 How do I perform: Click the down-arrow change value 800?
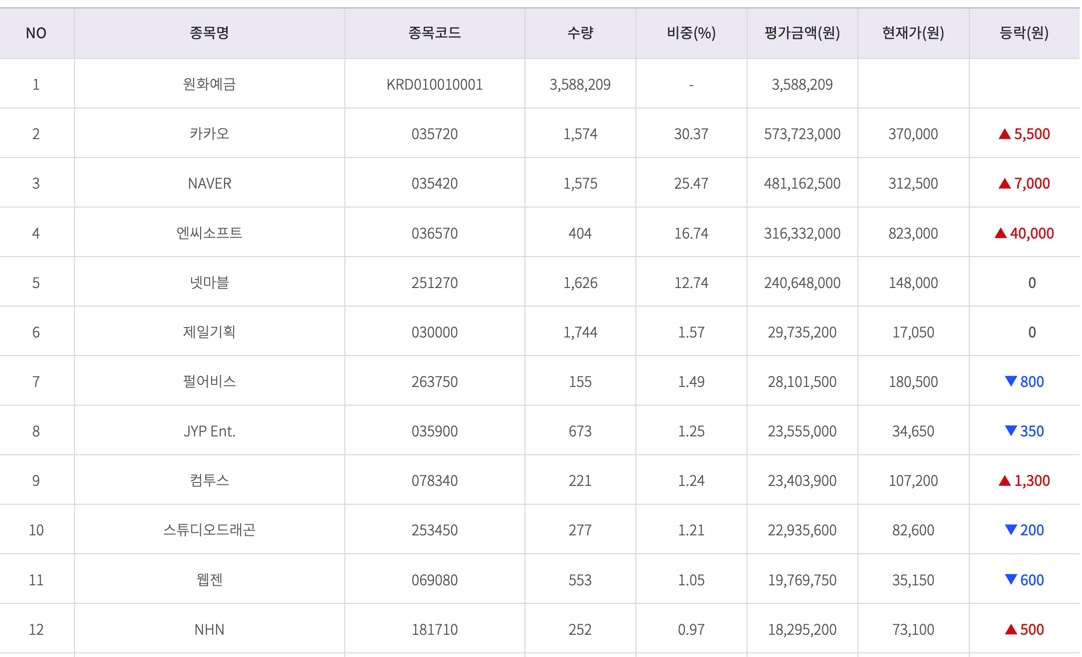[x=1024, y=382]
